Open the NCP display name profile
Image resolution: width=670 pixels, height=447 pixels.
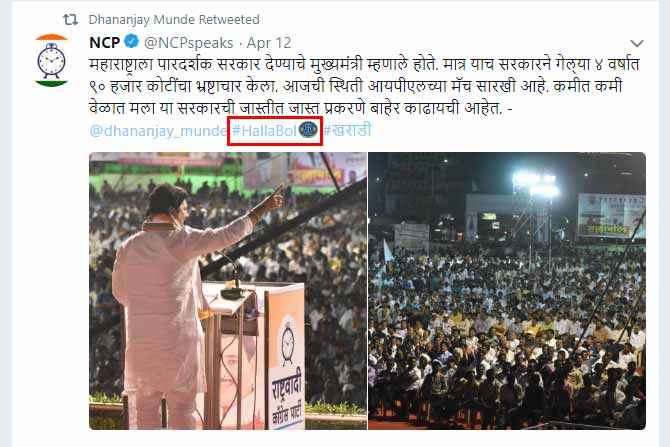click(x=105, y=43)
